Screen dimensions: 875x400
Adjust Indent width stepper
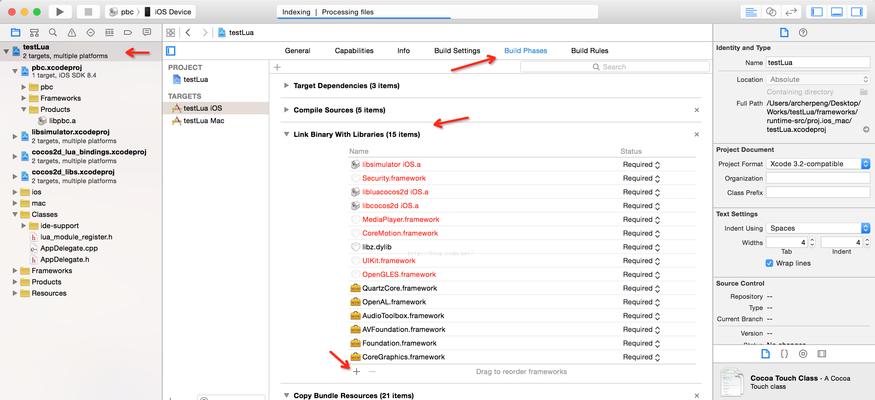(x=866, y=243)
